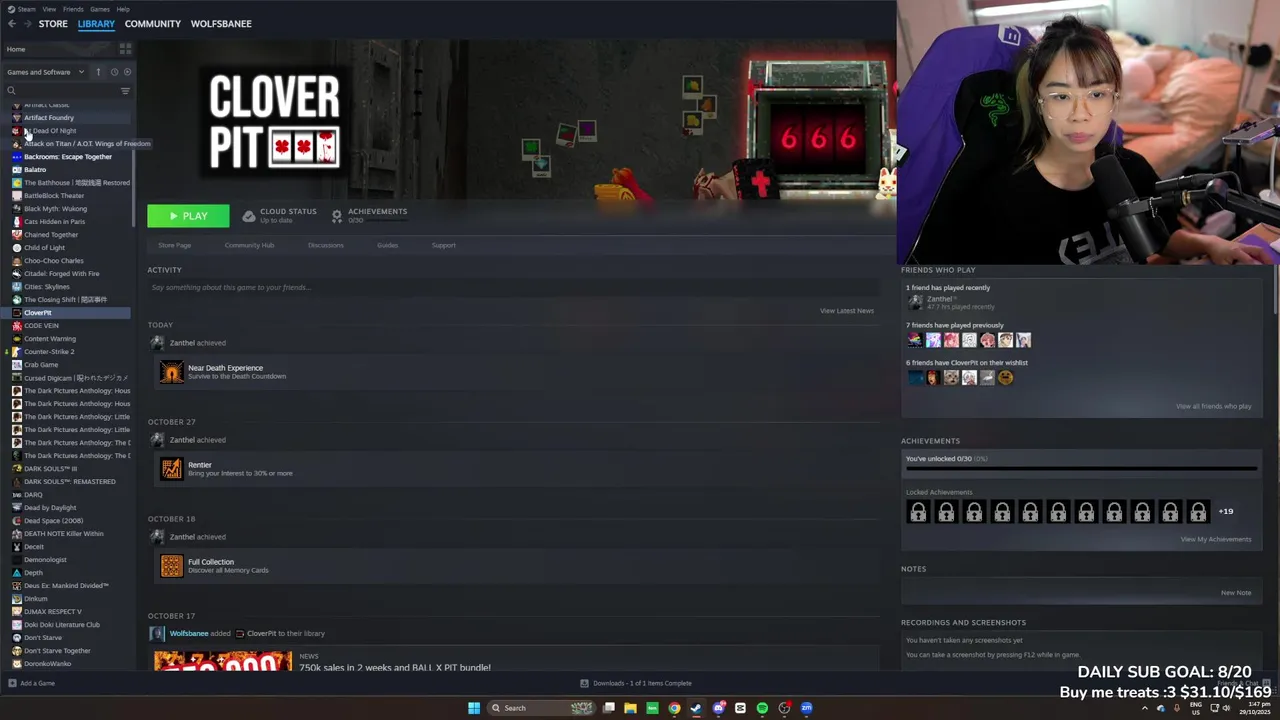The width and height of the screenshot is (1280, 720).
Task: Select Cities: Skylines in the game list
Action: coord(47,287)
